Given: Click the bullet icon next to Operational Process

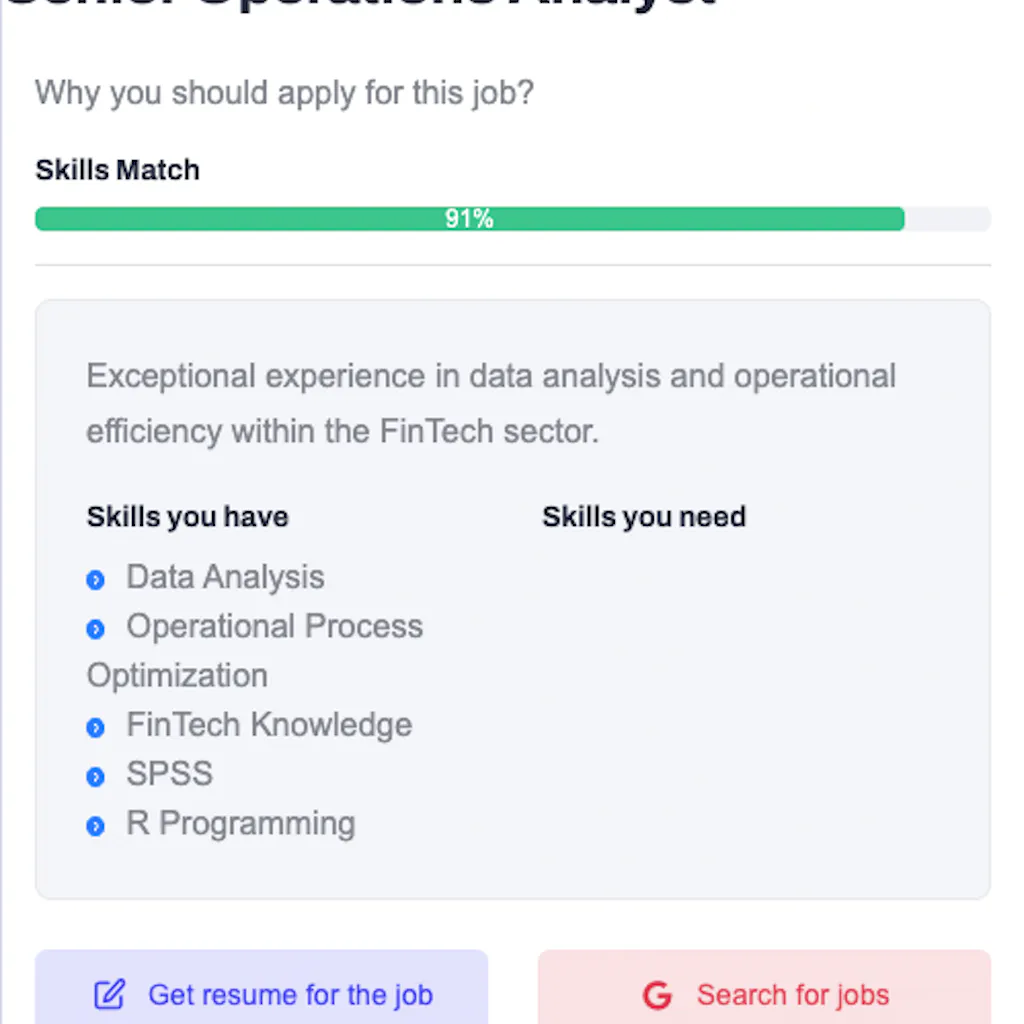Looking at the screenshot, I should tap(96, 629).
